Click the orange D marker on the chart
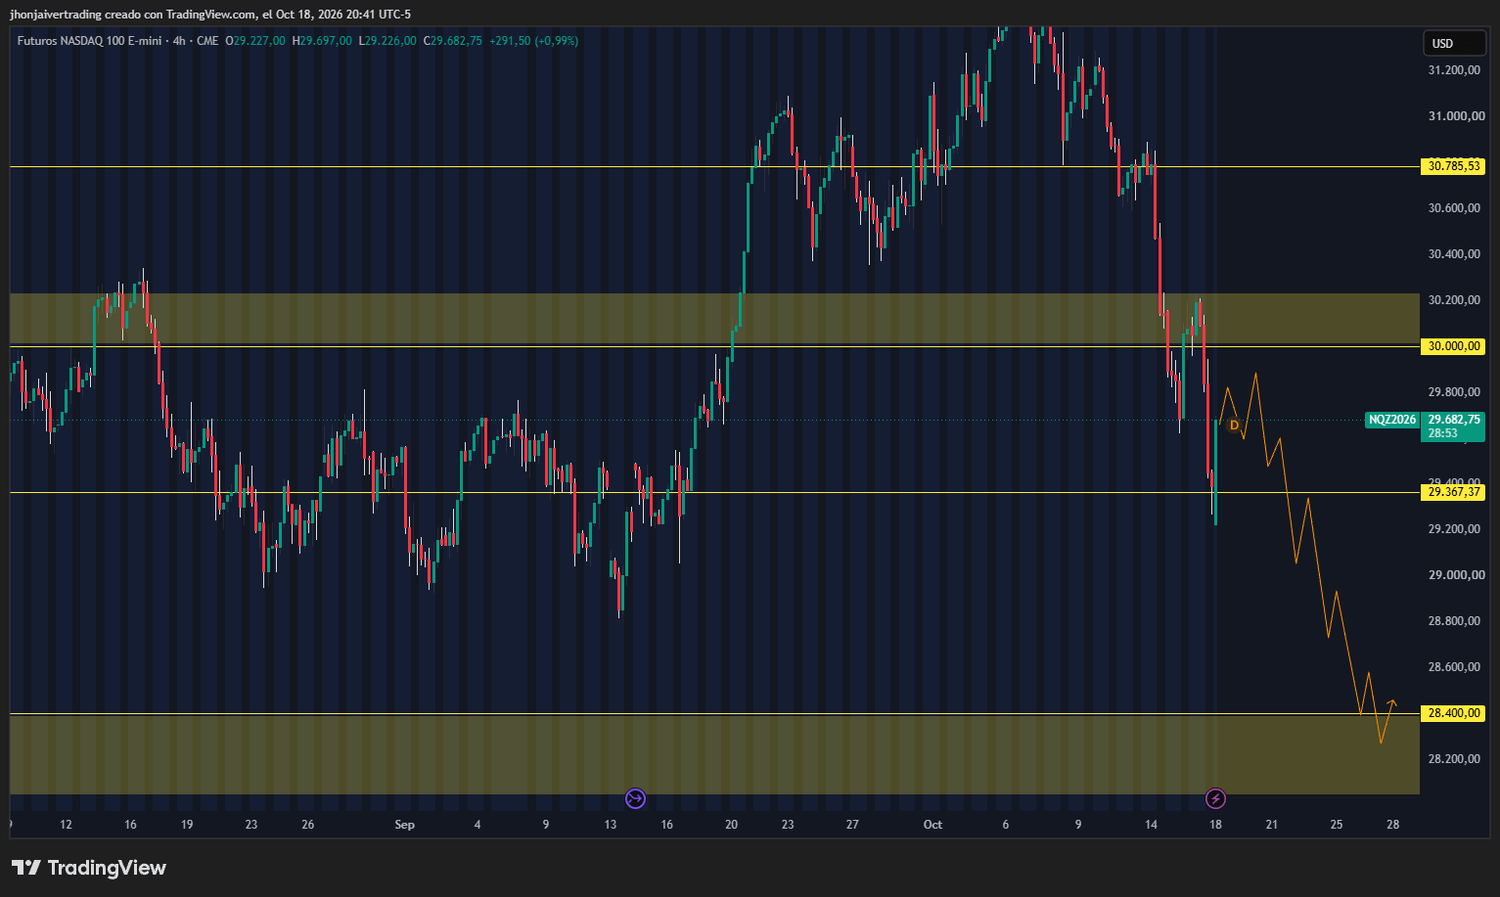1500x897 pixels. point(1234,425)
